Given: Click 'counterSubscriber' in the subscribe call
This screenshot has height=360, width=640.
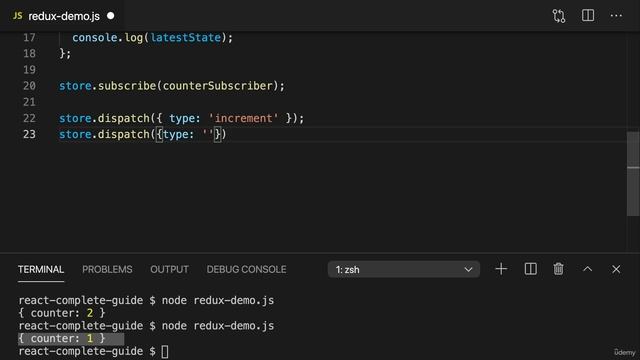Looking at the screenshot, I should tap(218, 86).
